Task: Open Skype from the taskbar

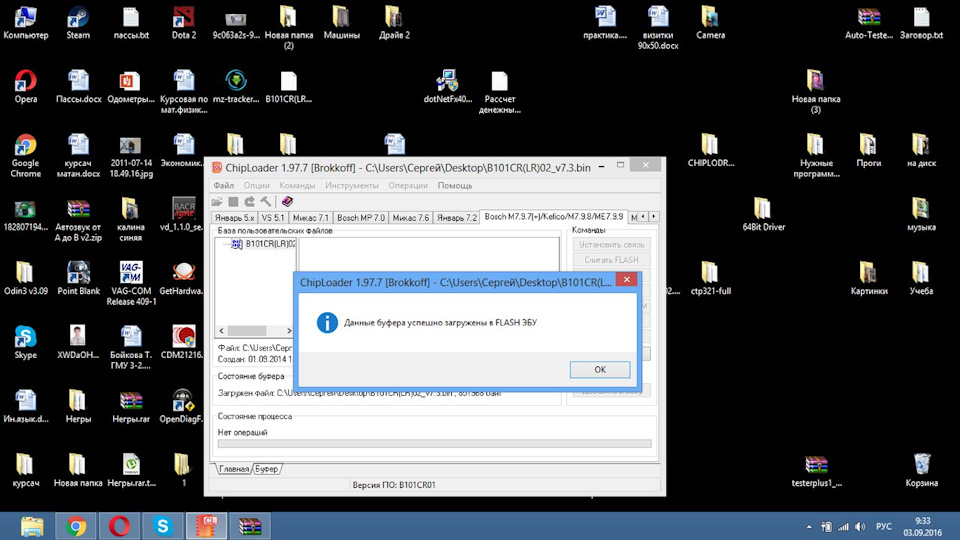Action: (163, 526)
